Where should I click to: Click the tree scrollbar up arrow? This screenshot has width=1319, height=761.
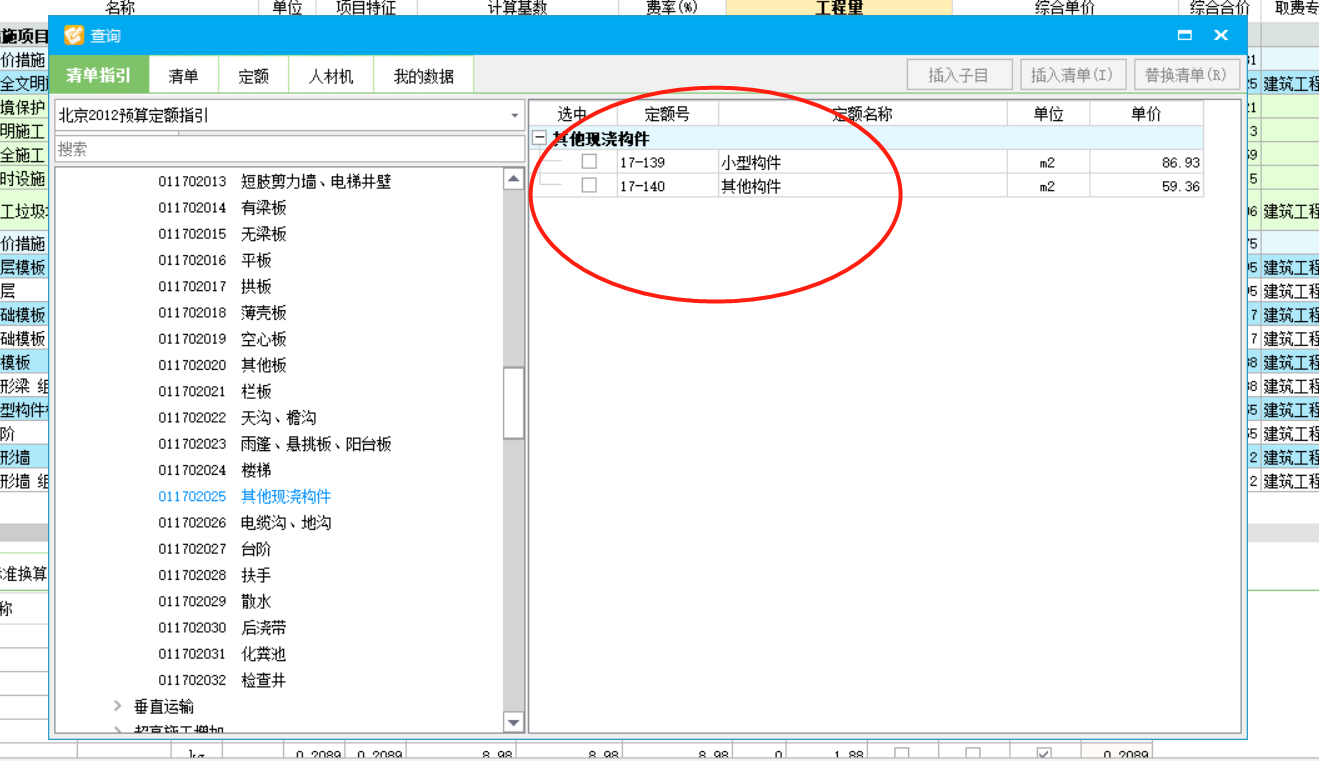(x=513, y=179)
